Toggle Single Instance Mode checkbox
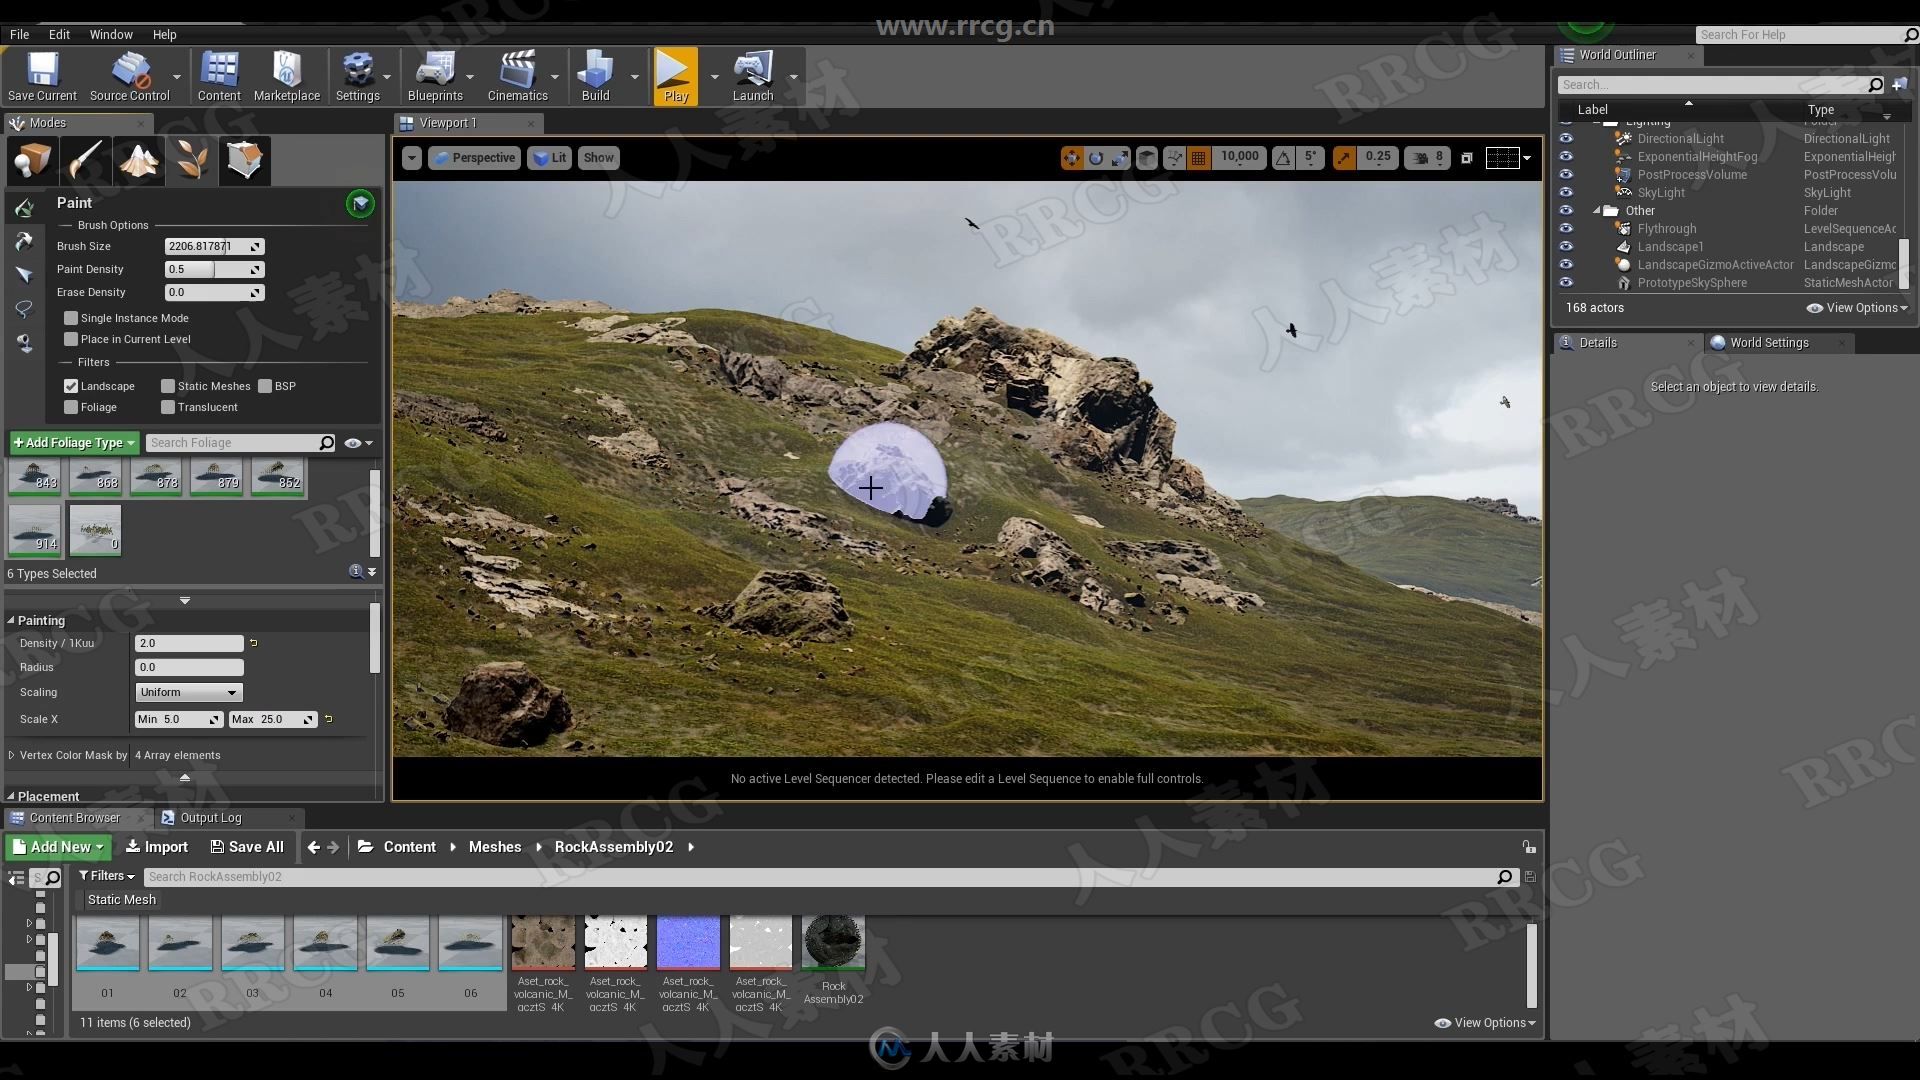Screen dimensions: 1920x1080 [69, 316]
